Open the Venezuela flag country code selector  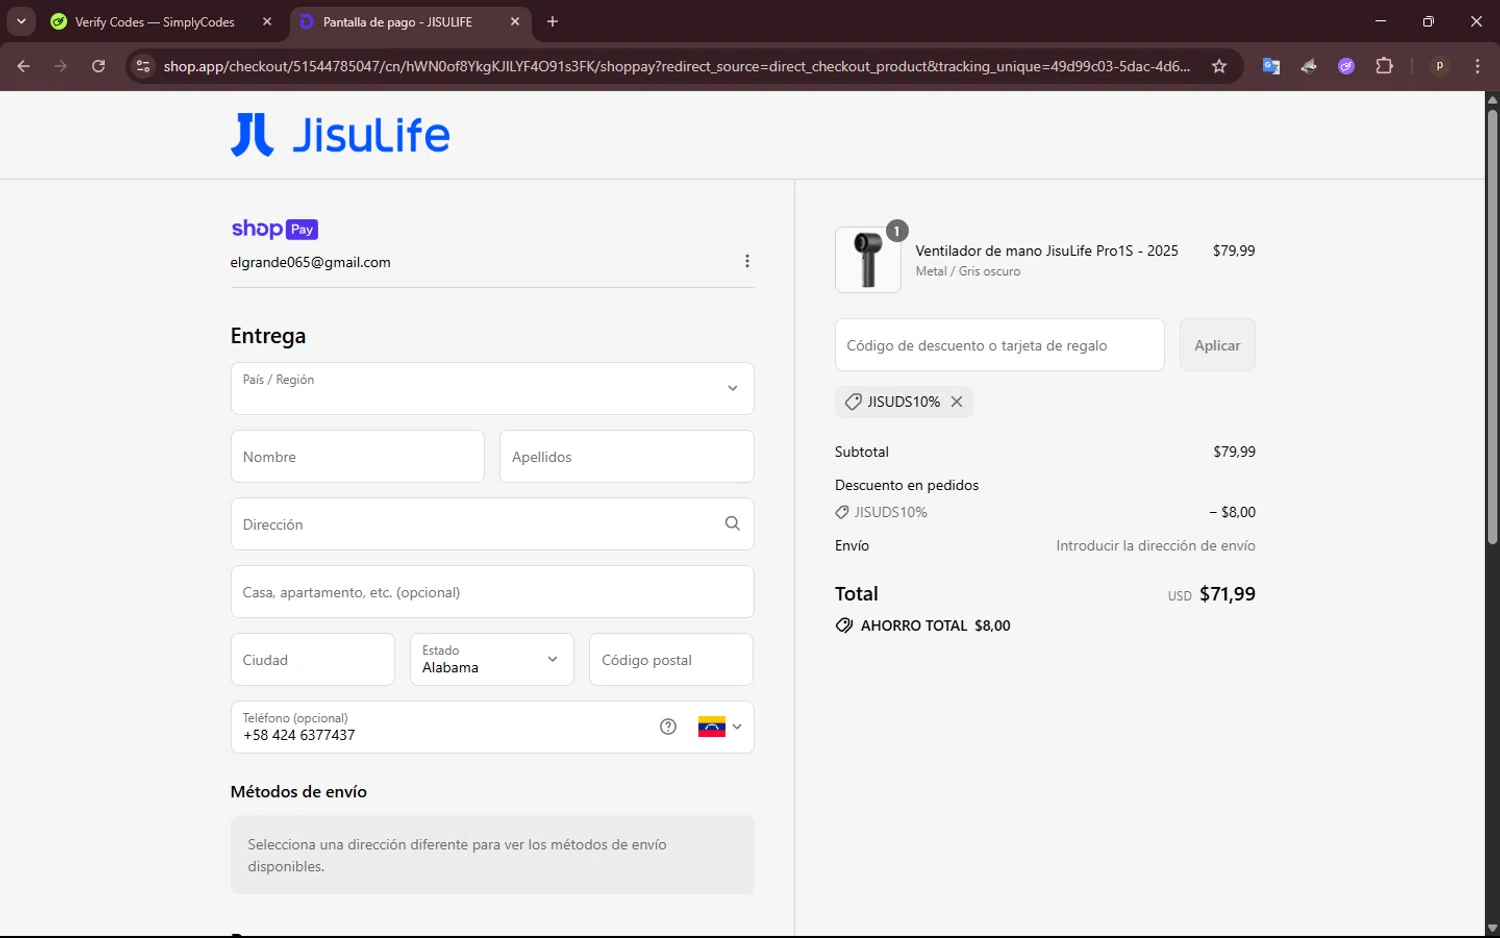[x=720, y=727]
